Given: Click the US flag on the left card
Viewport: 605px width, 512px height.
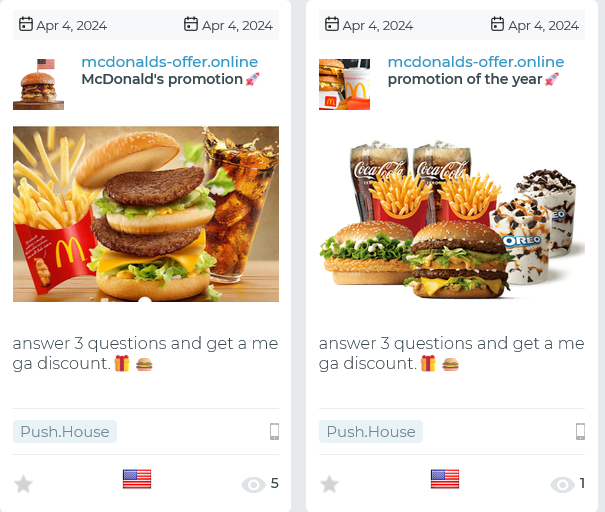Looking at the screenshot, I should click(137, 479).
